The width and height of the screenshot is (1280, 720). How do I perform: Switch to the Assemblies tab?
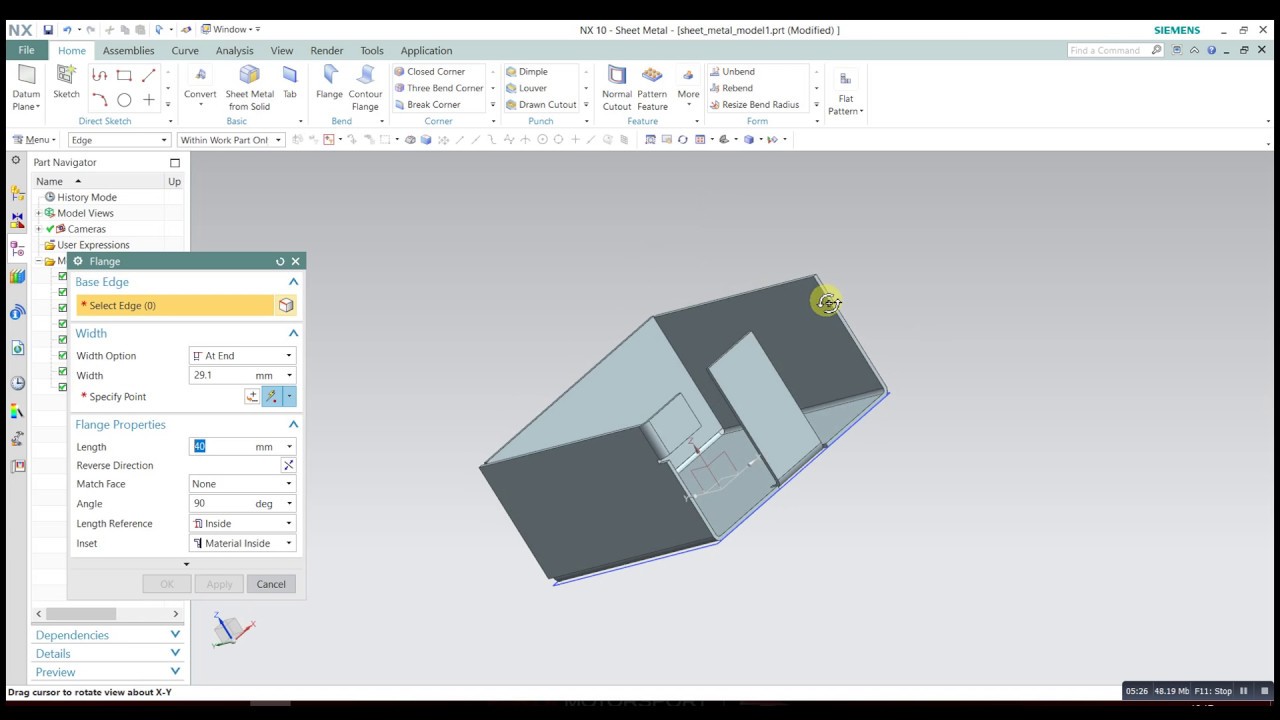point(128,51)
